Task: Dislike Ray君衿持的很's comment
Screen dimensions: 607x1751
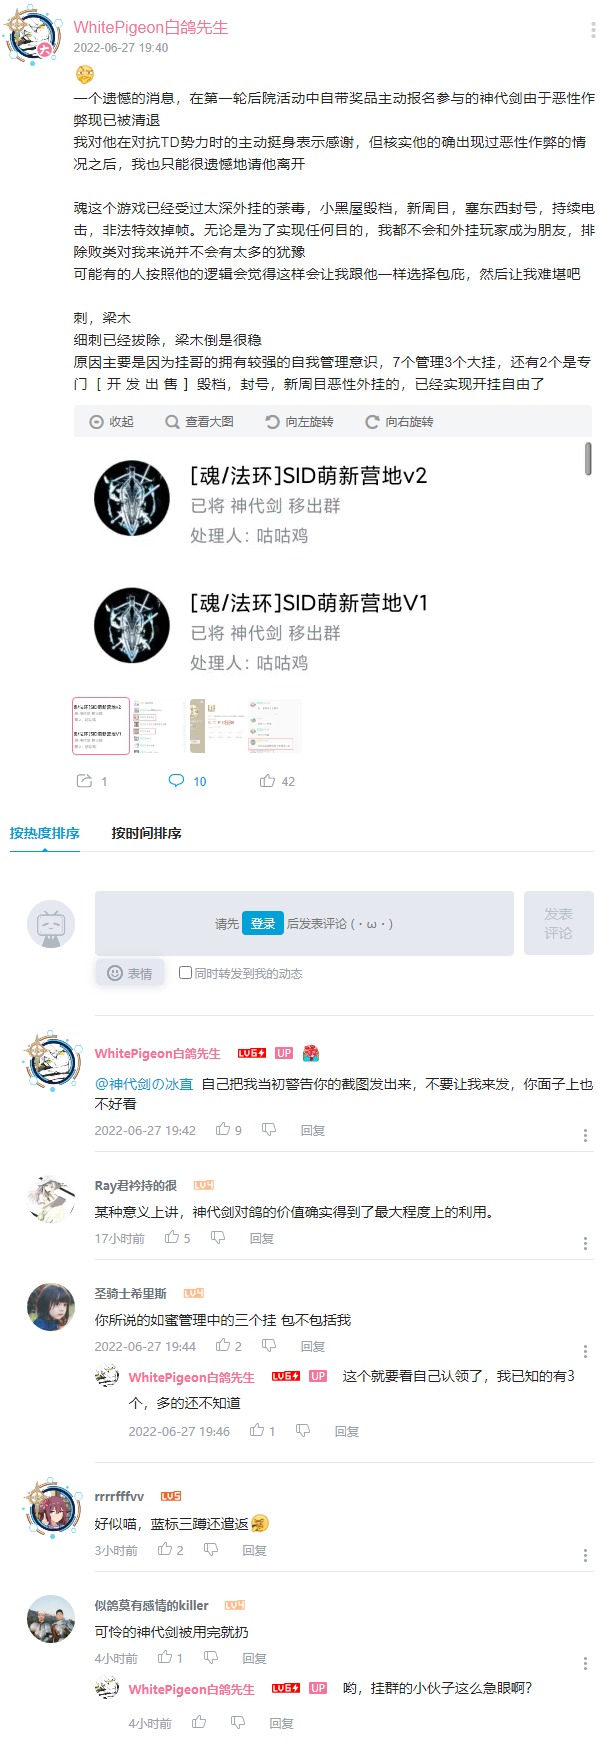Action: [218, 1238]
